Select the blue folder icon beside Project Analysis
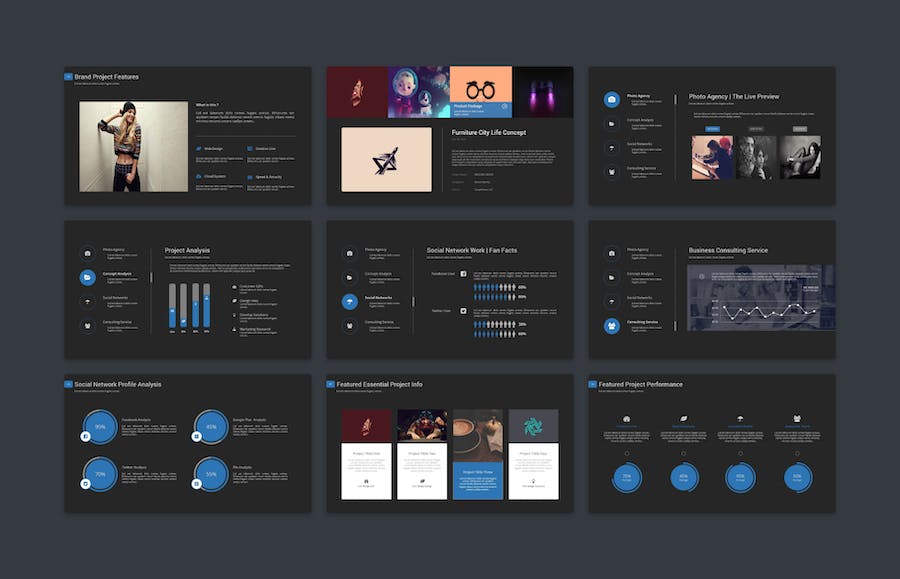 tap(88, 277)
